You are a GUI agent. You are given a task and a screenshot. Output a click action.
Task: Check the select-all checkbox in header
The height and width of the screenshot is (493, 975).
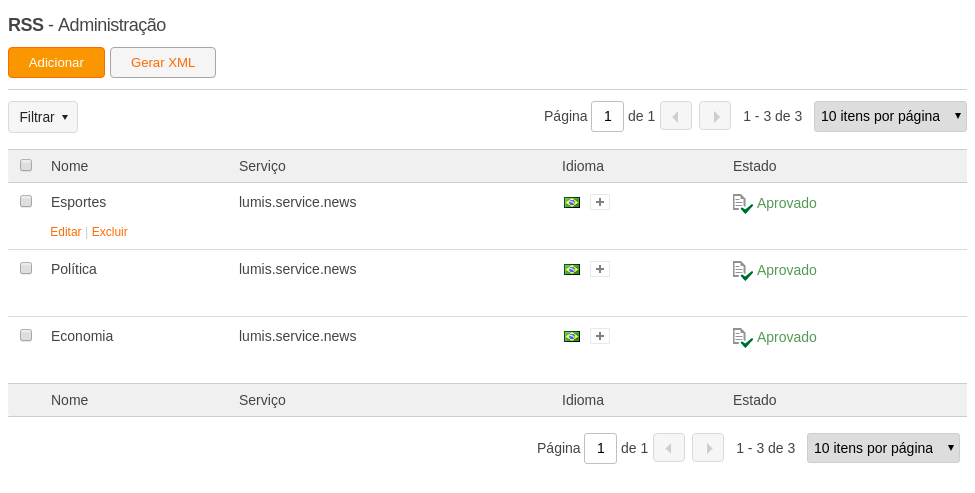coord(25,165)
